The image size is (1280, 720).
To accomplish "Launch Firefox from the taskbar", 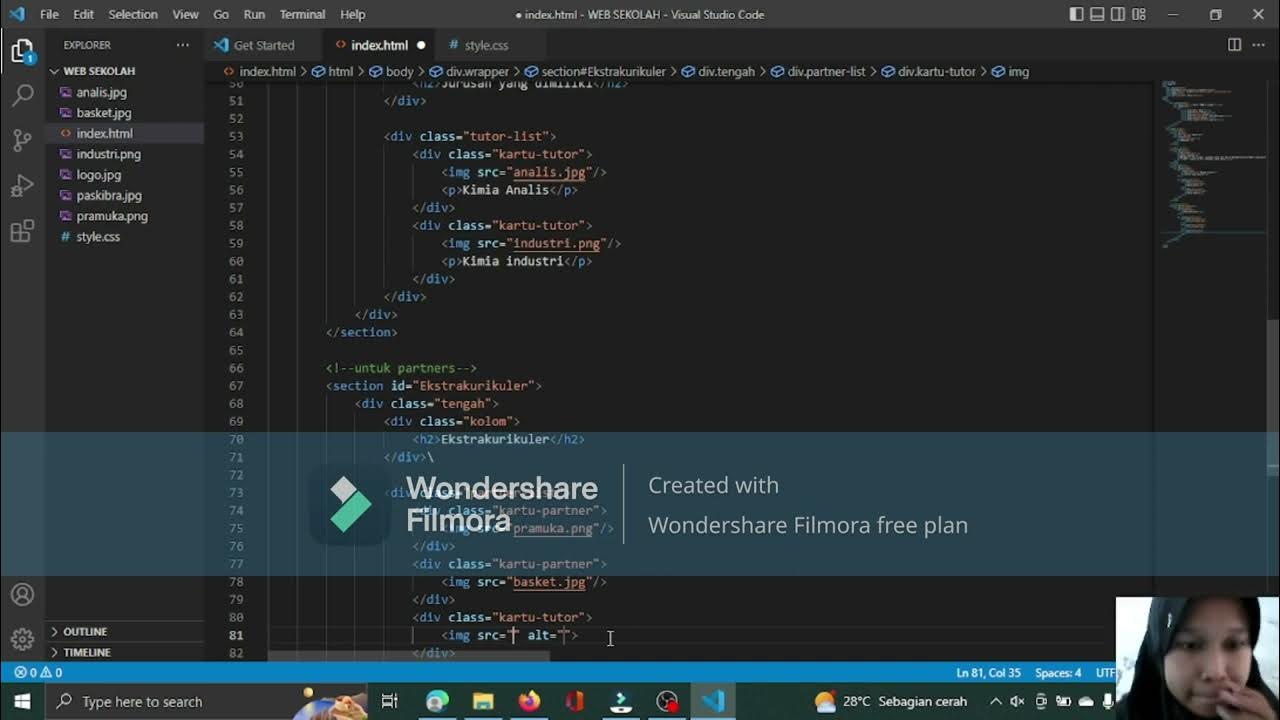I will 529,701.
